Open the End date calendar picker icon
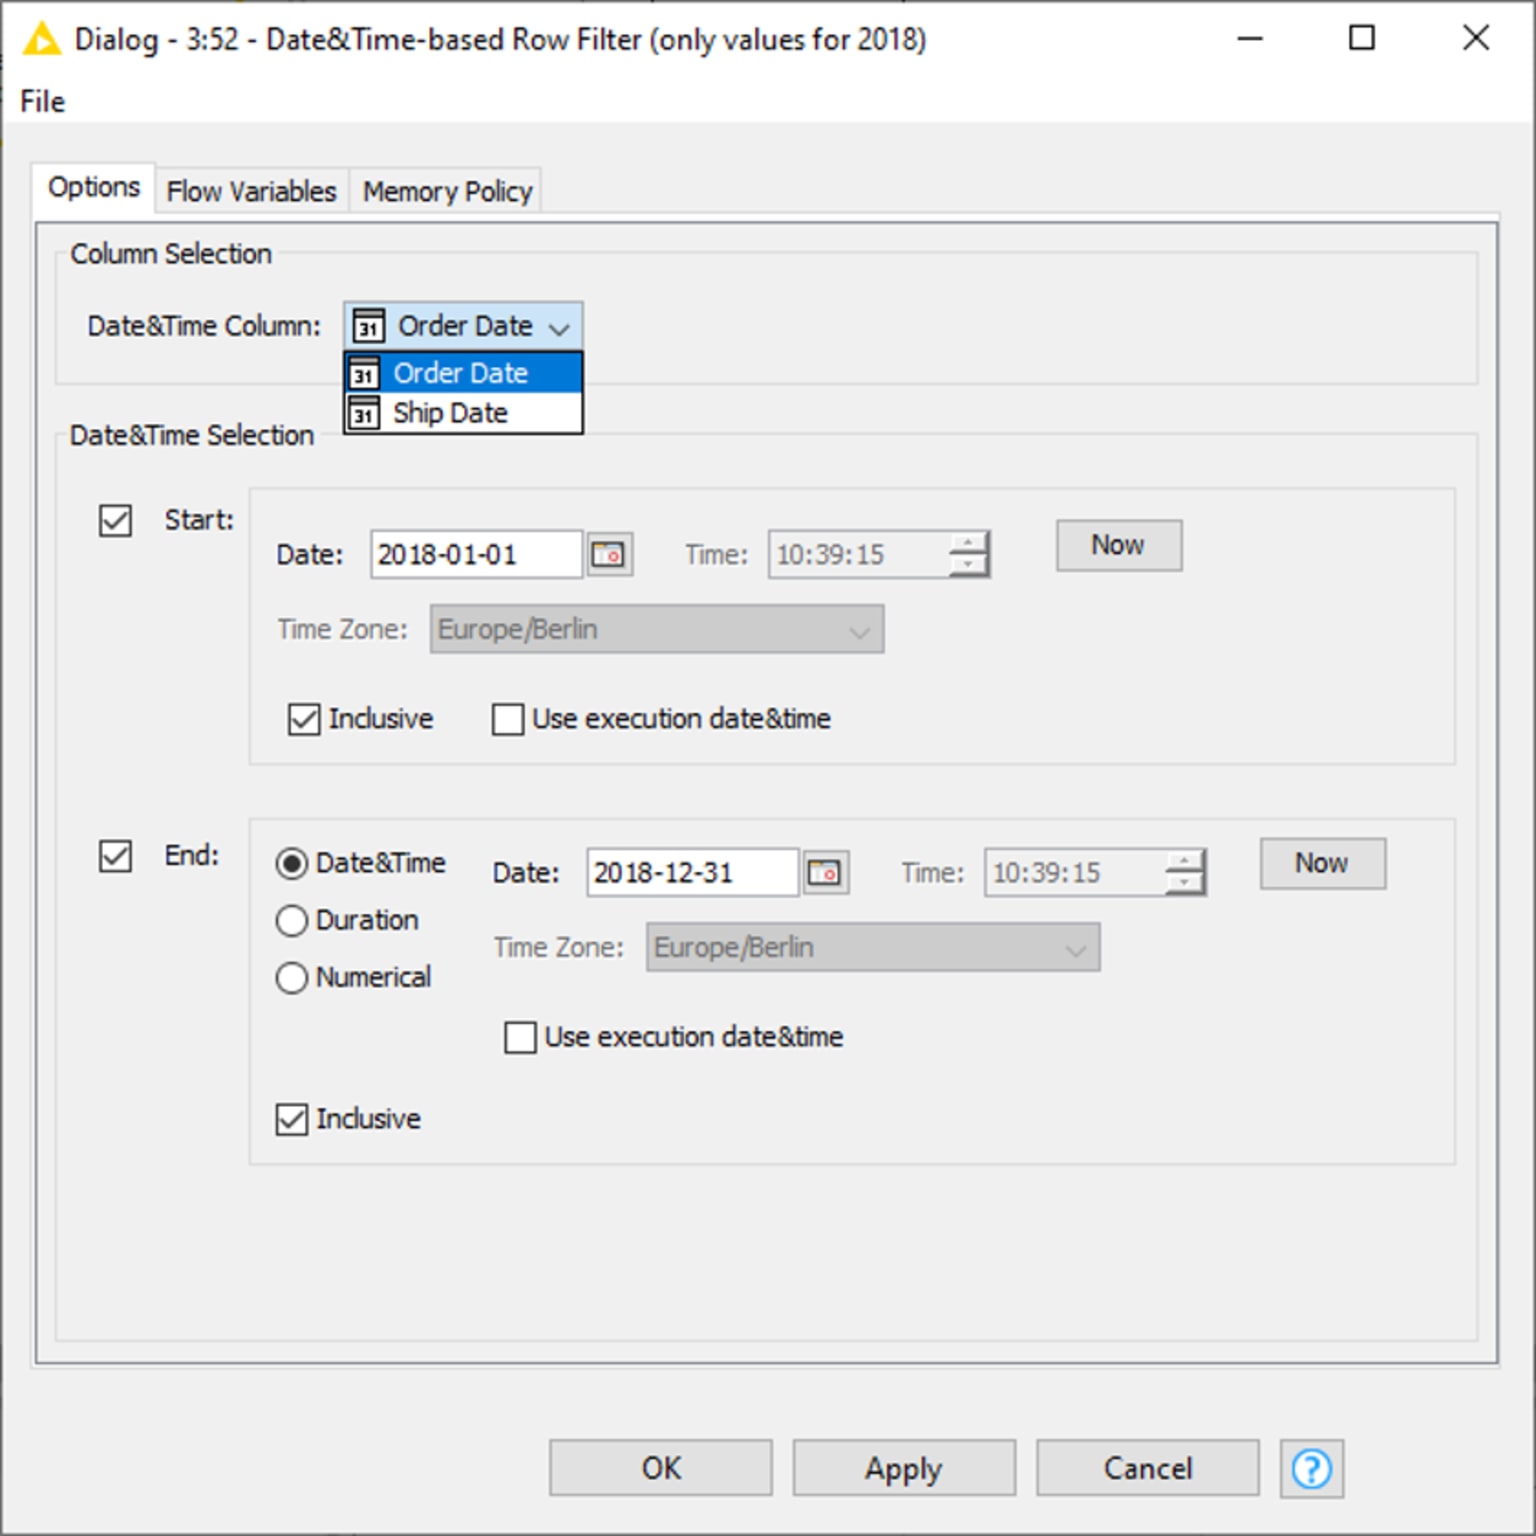 pyautogui.click(x=824, y=872)
